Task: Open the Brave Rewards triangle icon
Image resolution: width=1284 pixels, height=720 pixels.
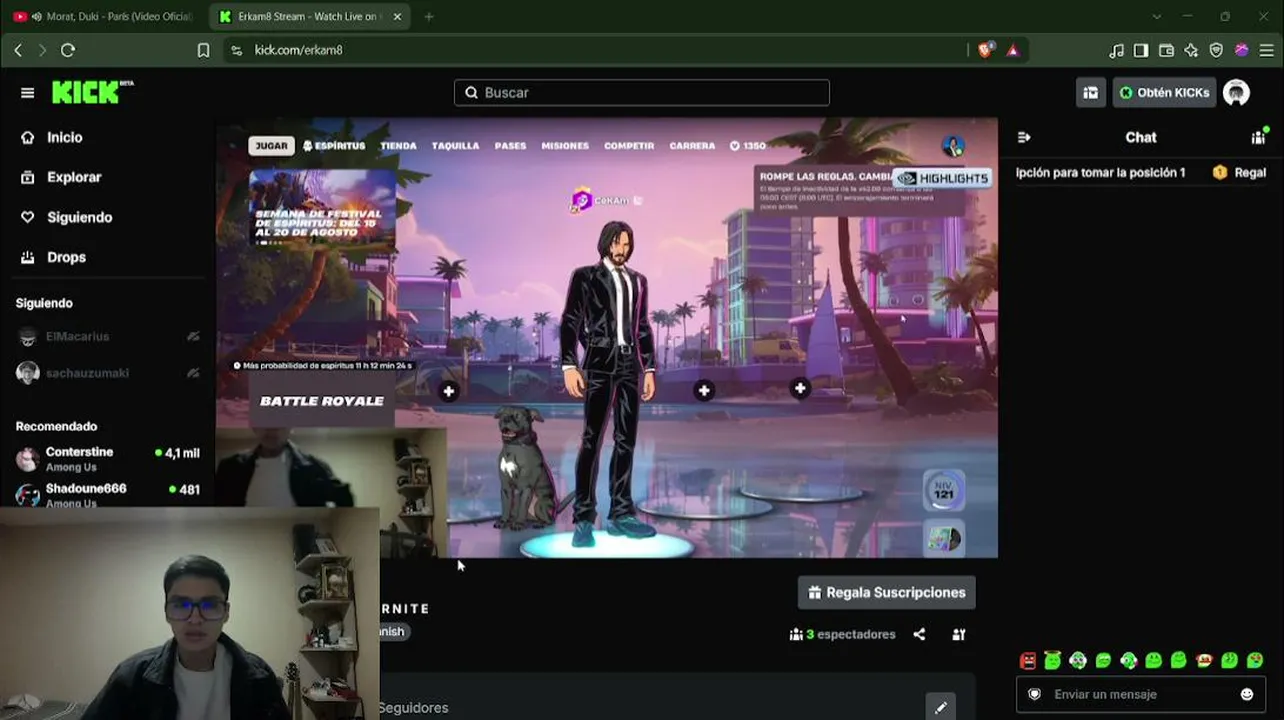Action: 1012,50
